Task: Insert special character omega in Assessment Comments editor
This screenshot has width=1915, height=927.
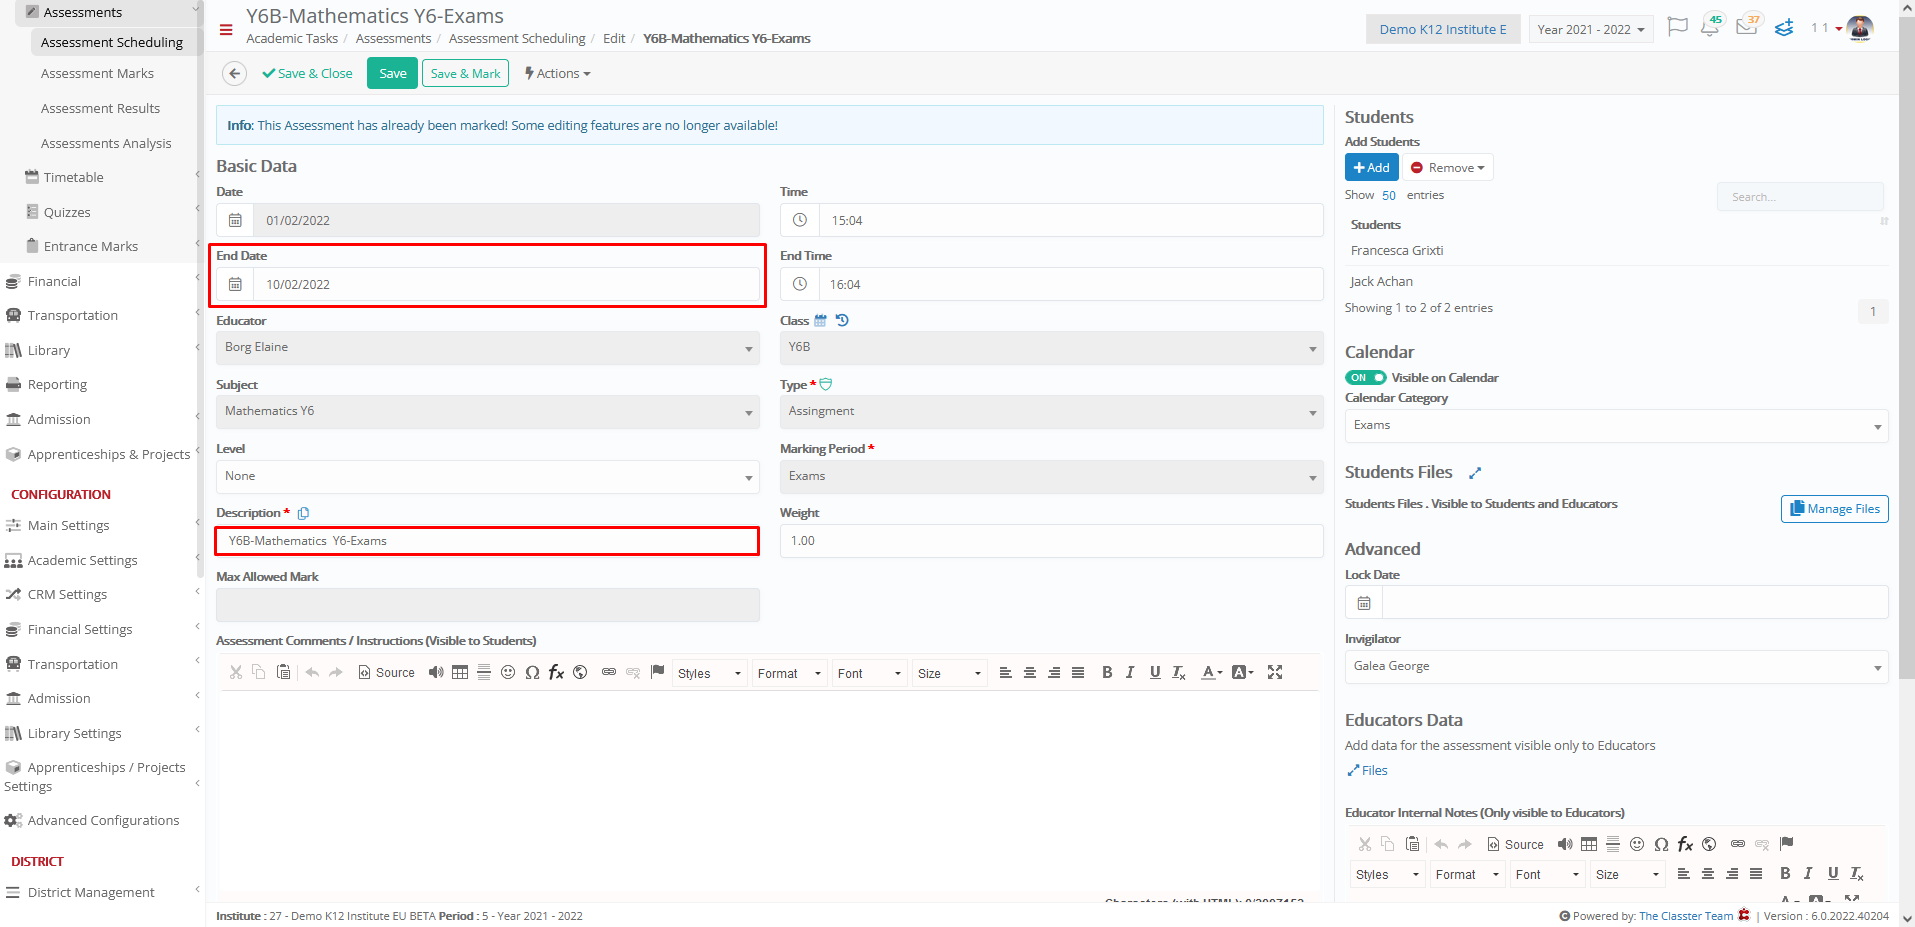Action: point(532,672)
